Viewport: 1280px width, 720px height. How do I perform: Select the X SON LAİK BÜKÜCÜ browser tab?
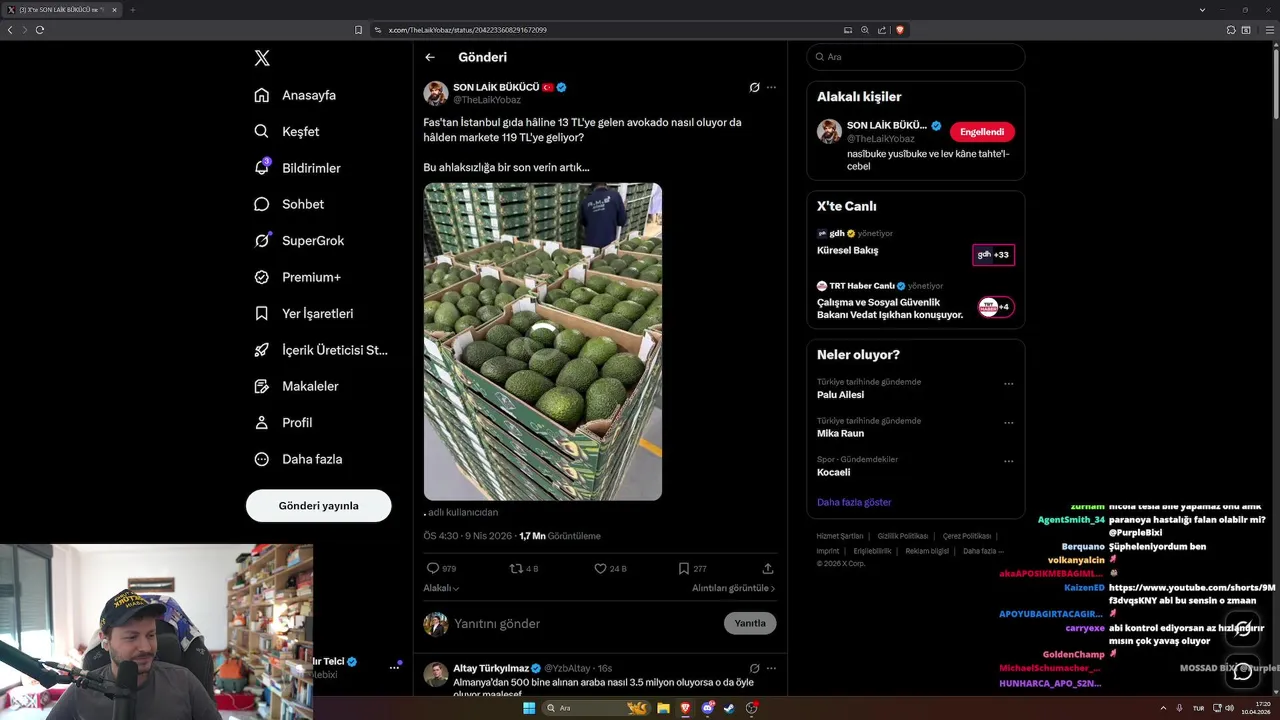point(62,10)
